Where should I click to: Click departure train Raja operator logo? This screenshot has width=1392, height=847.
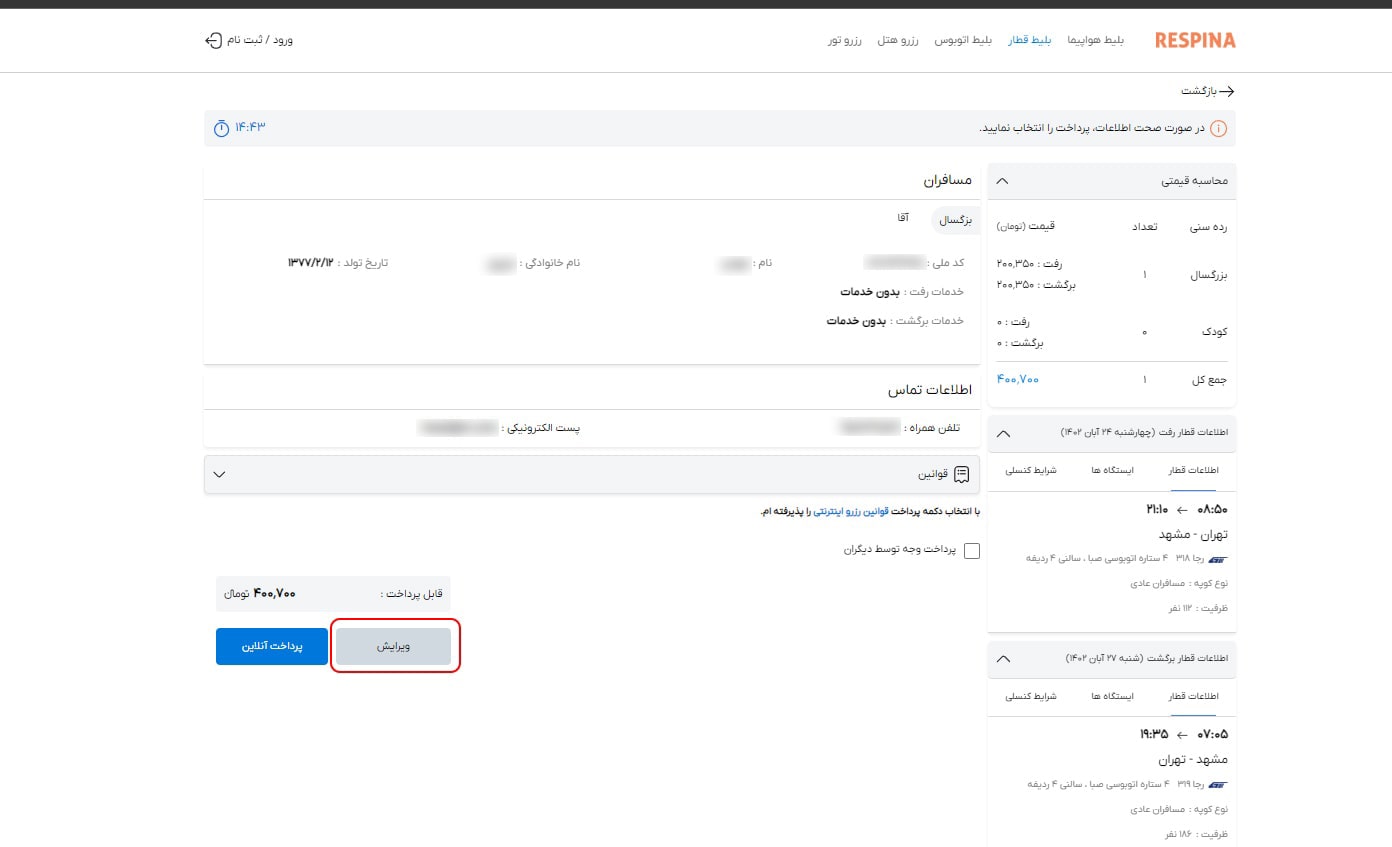pyautogui.click(x=1217, y=558)
